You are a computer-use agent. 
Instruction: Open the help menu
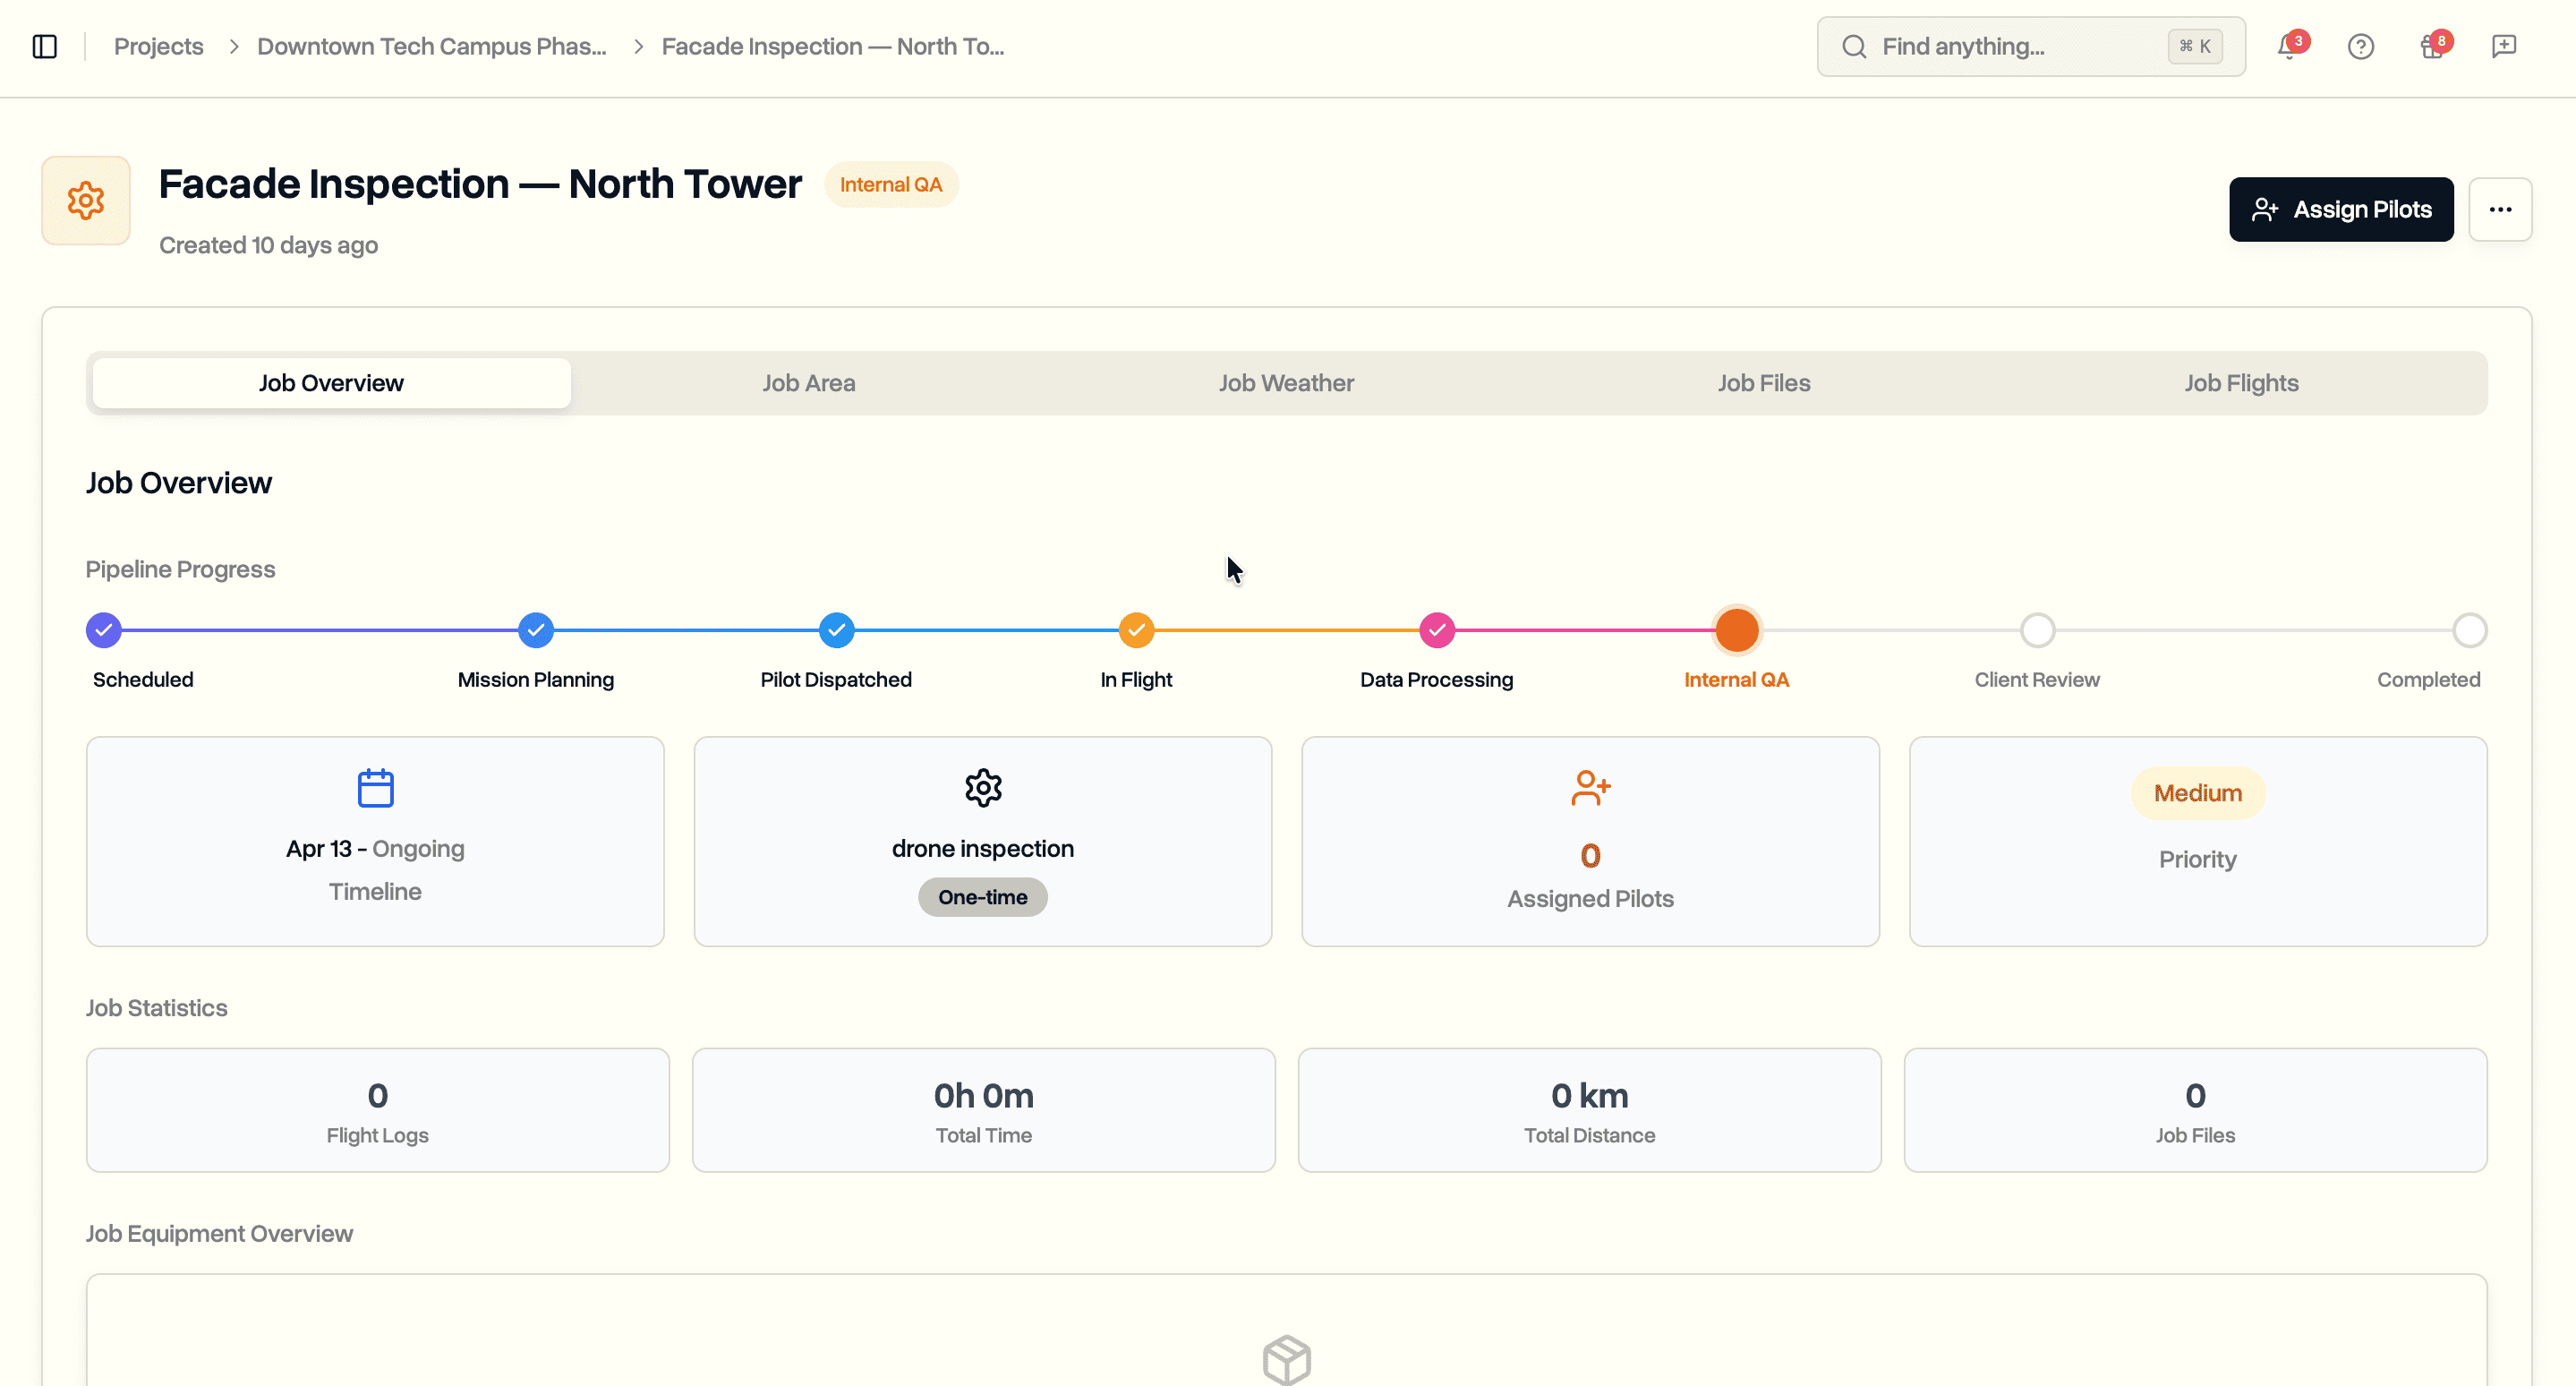click(2361, 46)
